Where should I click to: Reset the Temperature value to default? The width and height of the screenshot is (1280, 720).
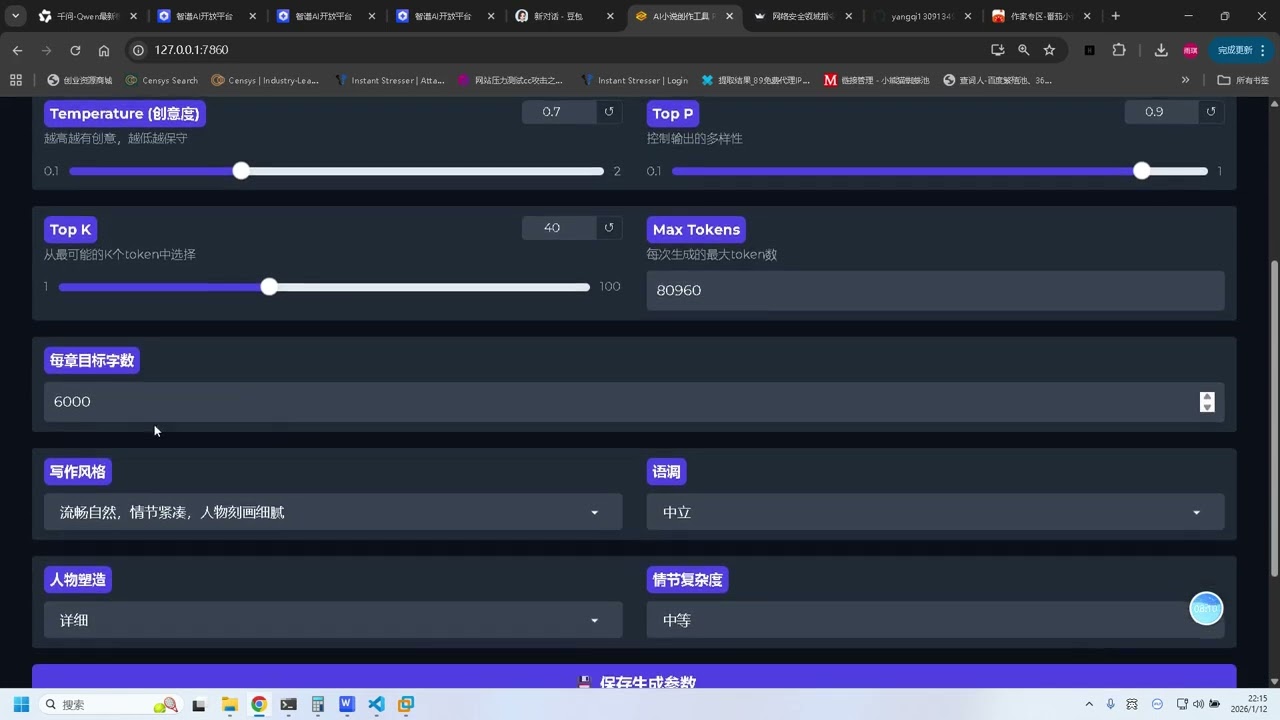609,112
